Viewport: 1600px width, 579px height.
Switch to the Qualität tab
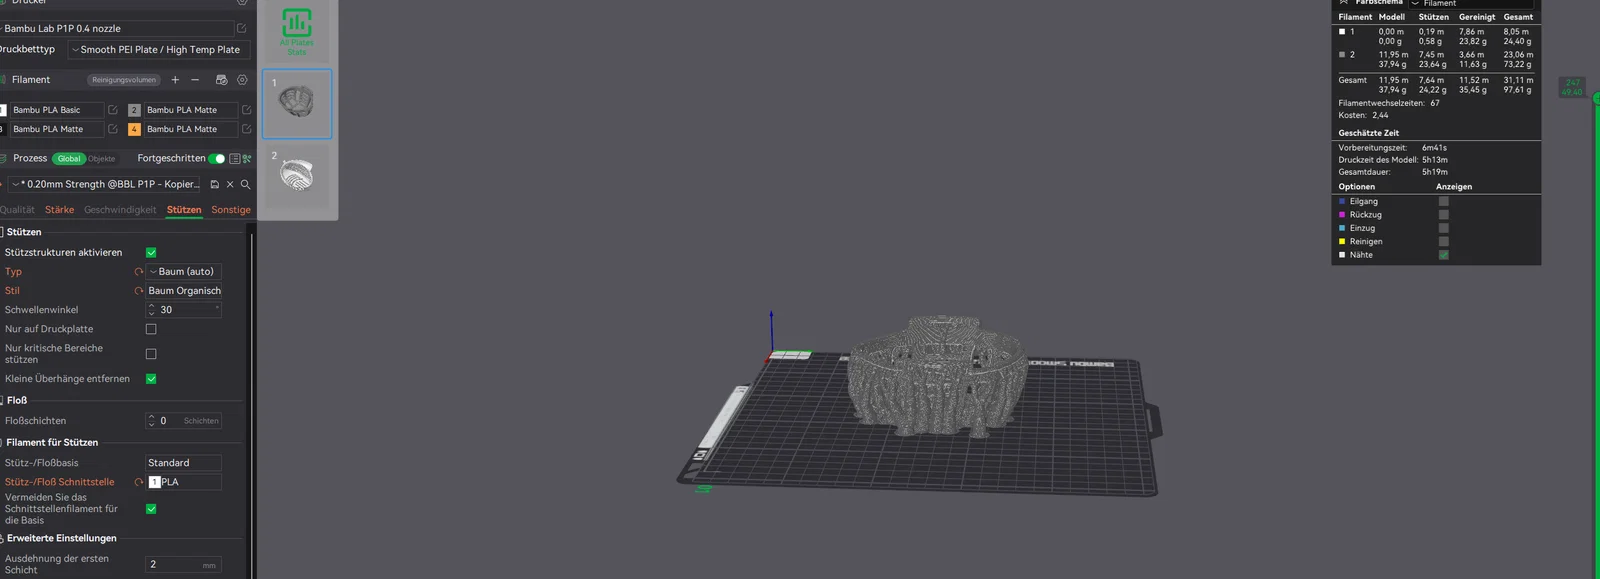point(17,210)
